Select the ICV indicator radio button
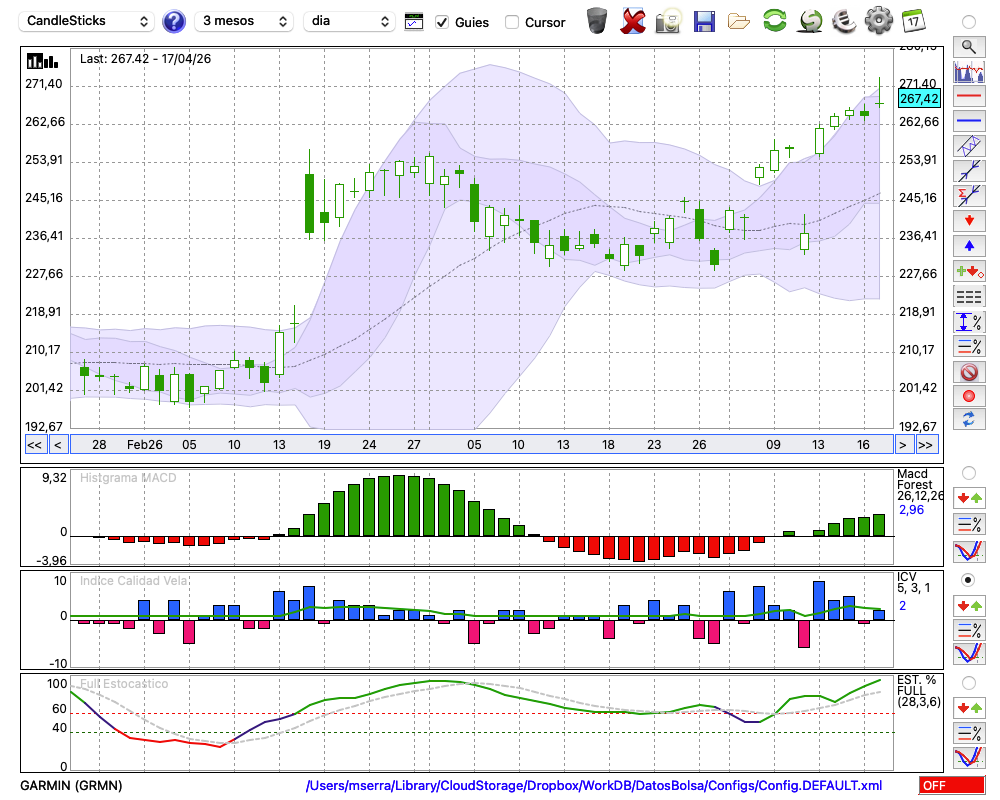This screenshot has width=1000, height=800. pyautogui.click(x=968, y=580)
